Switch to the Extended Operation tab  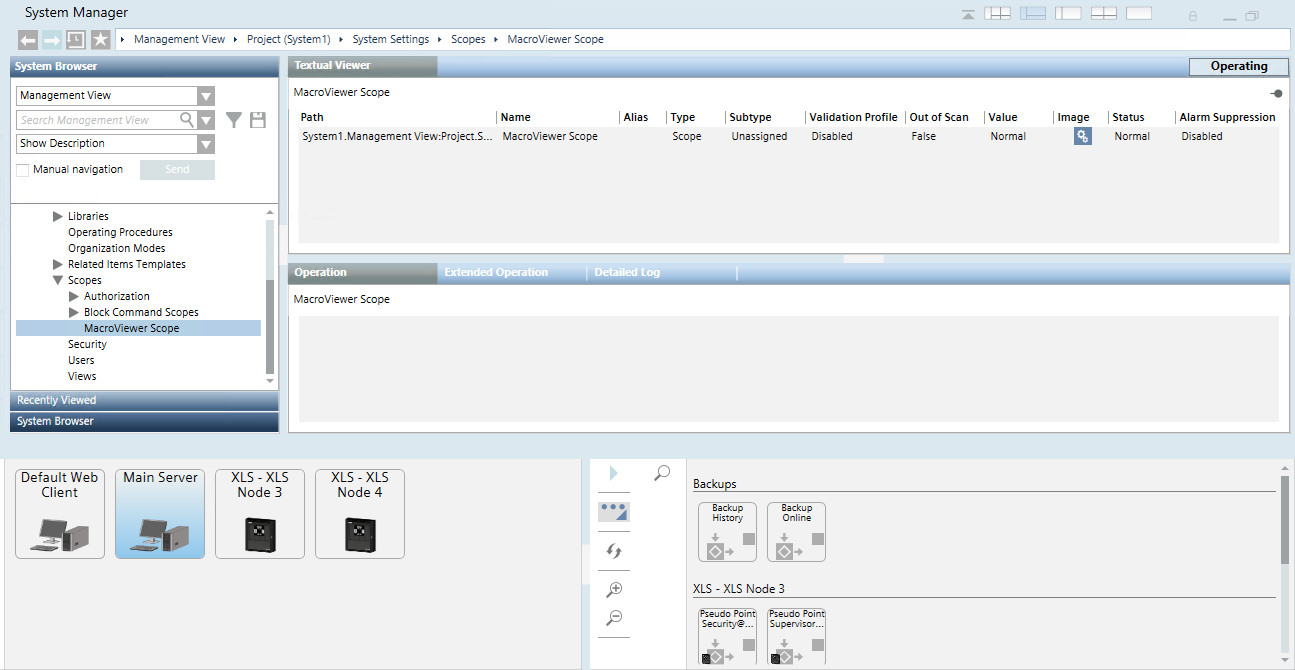496,271
